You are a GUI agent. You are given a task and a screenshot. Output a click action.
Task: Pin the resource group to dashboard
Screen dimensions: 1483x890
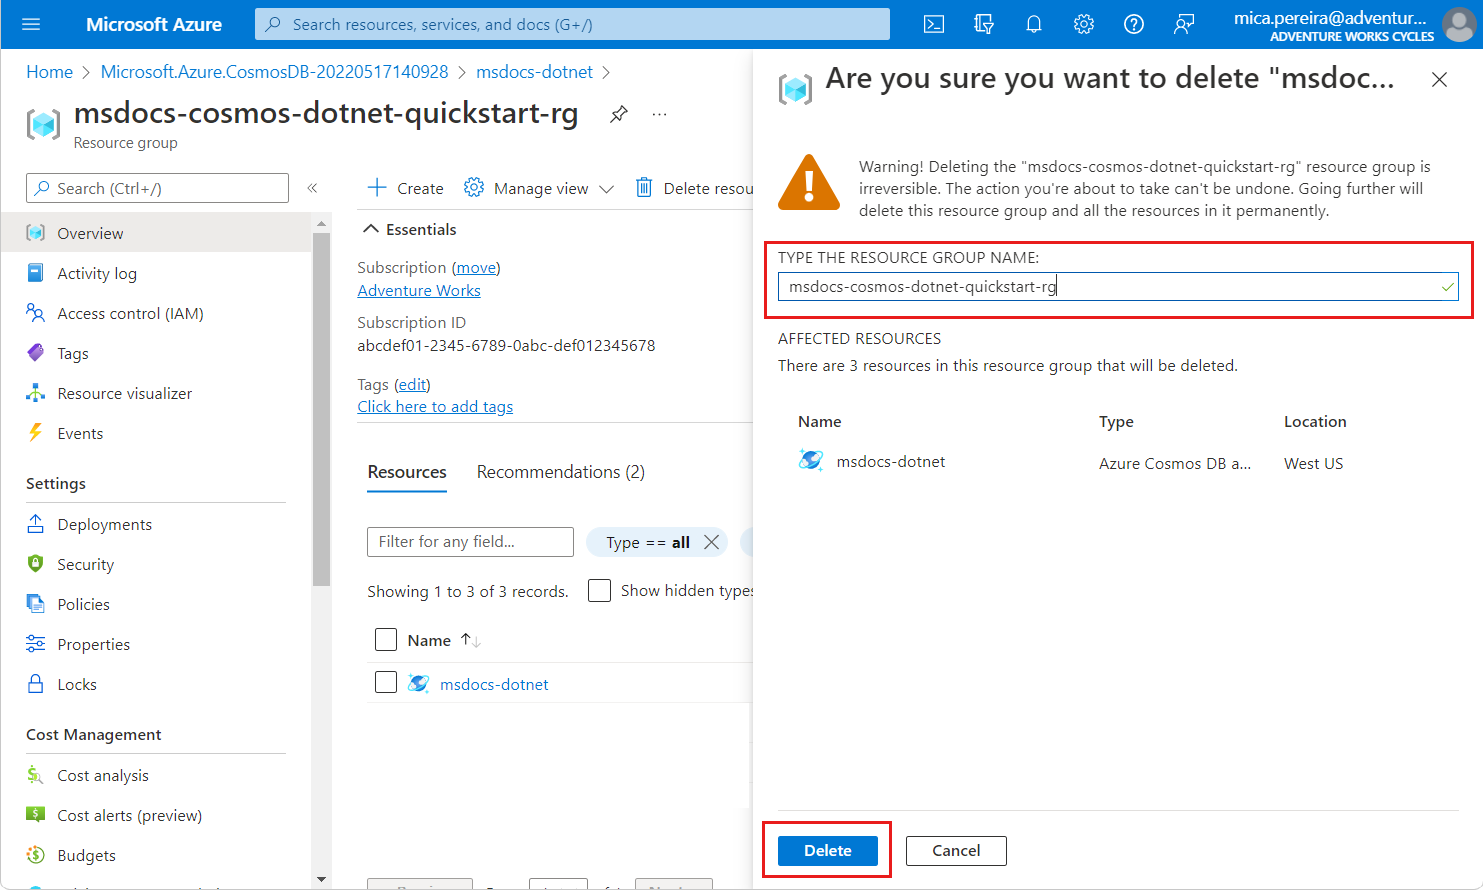pyautogui.click(x=619, y=114)
